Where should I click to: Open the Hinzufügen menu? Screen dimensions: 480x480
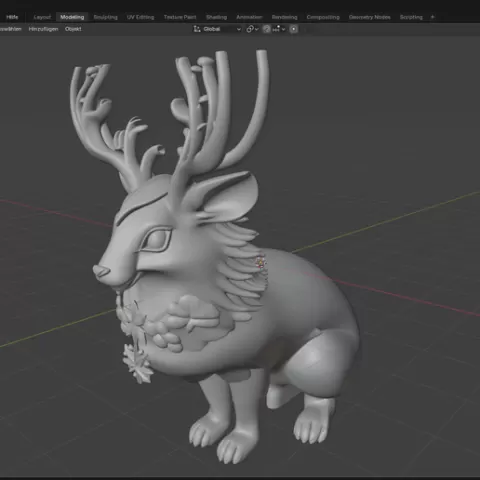43,29
